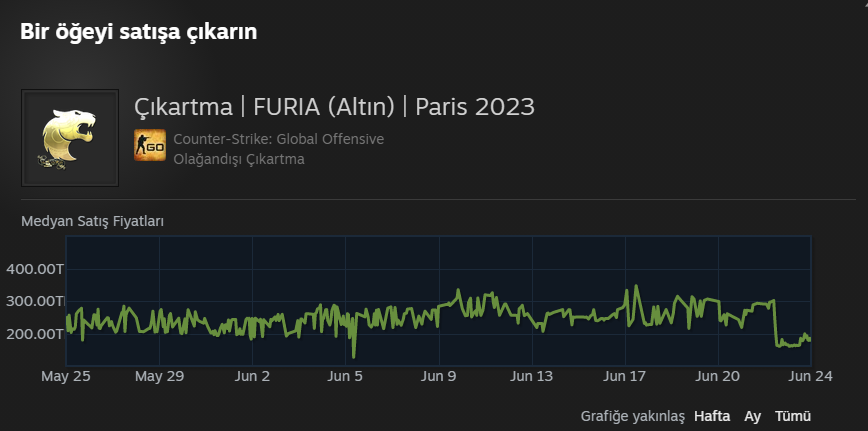Click the 'Jun 9' date axis label

pos(438,376)
